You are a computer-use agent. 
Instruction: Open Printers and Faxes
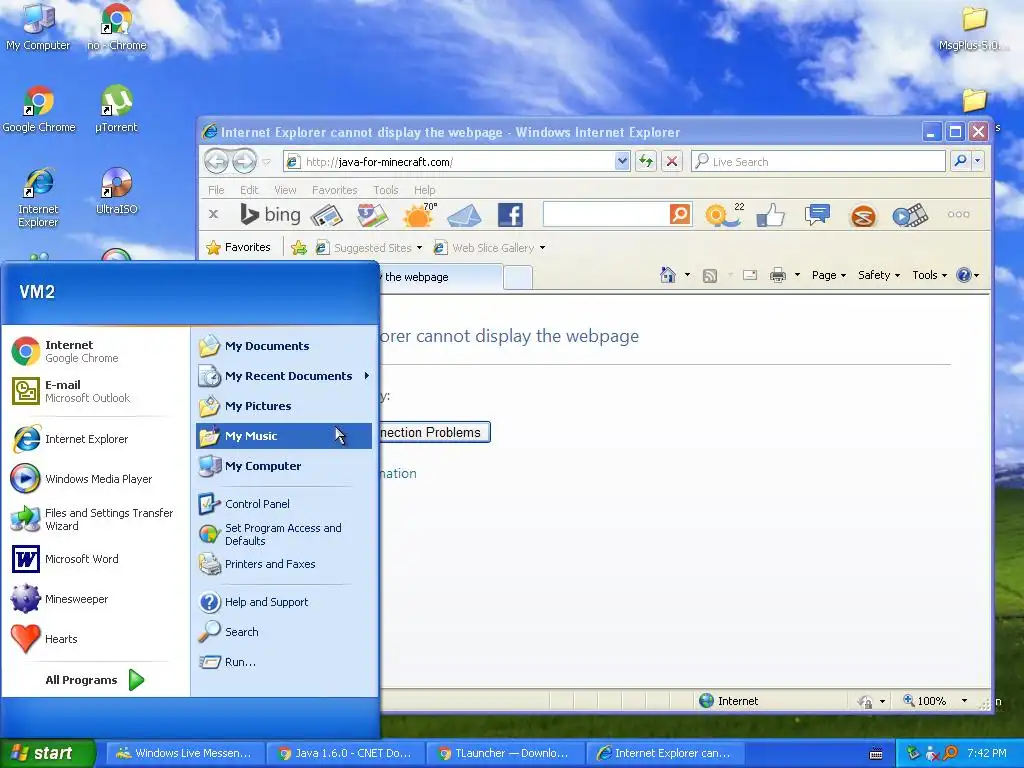coord(283,564)
